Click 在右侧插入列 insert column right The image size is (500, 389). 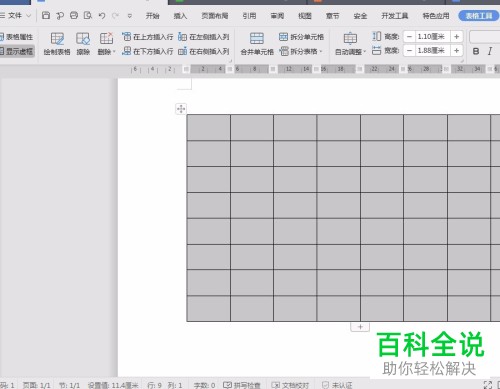point(204,51)
